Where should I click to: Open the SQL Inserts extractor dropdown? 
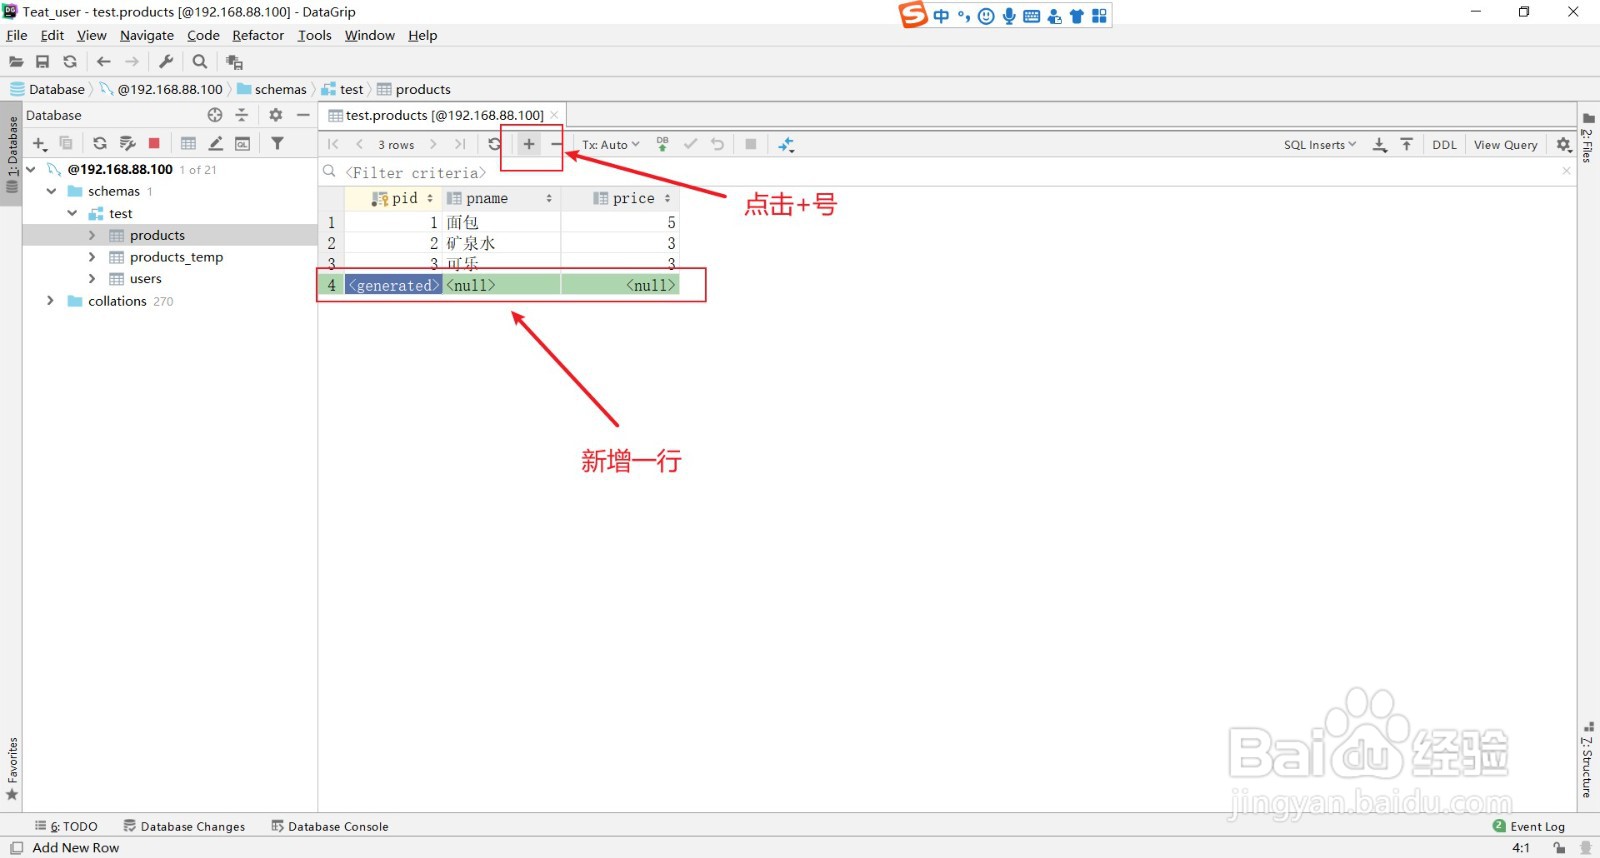coord(1320,145)
